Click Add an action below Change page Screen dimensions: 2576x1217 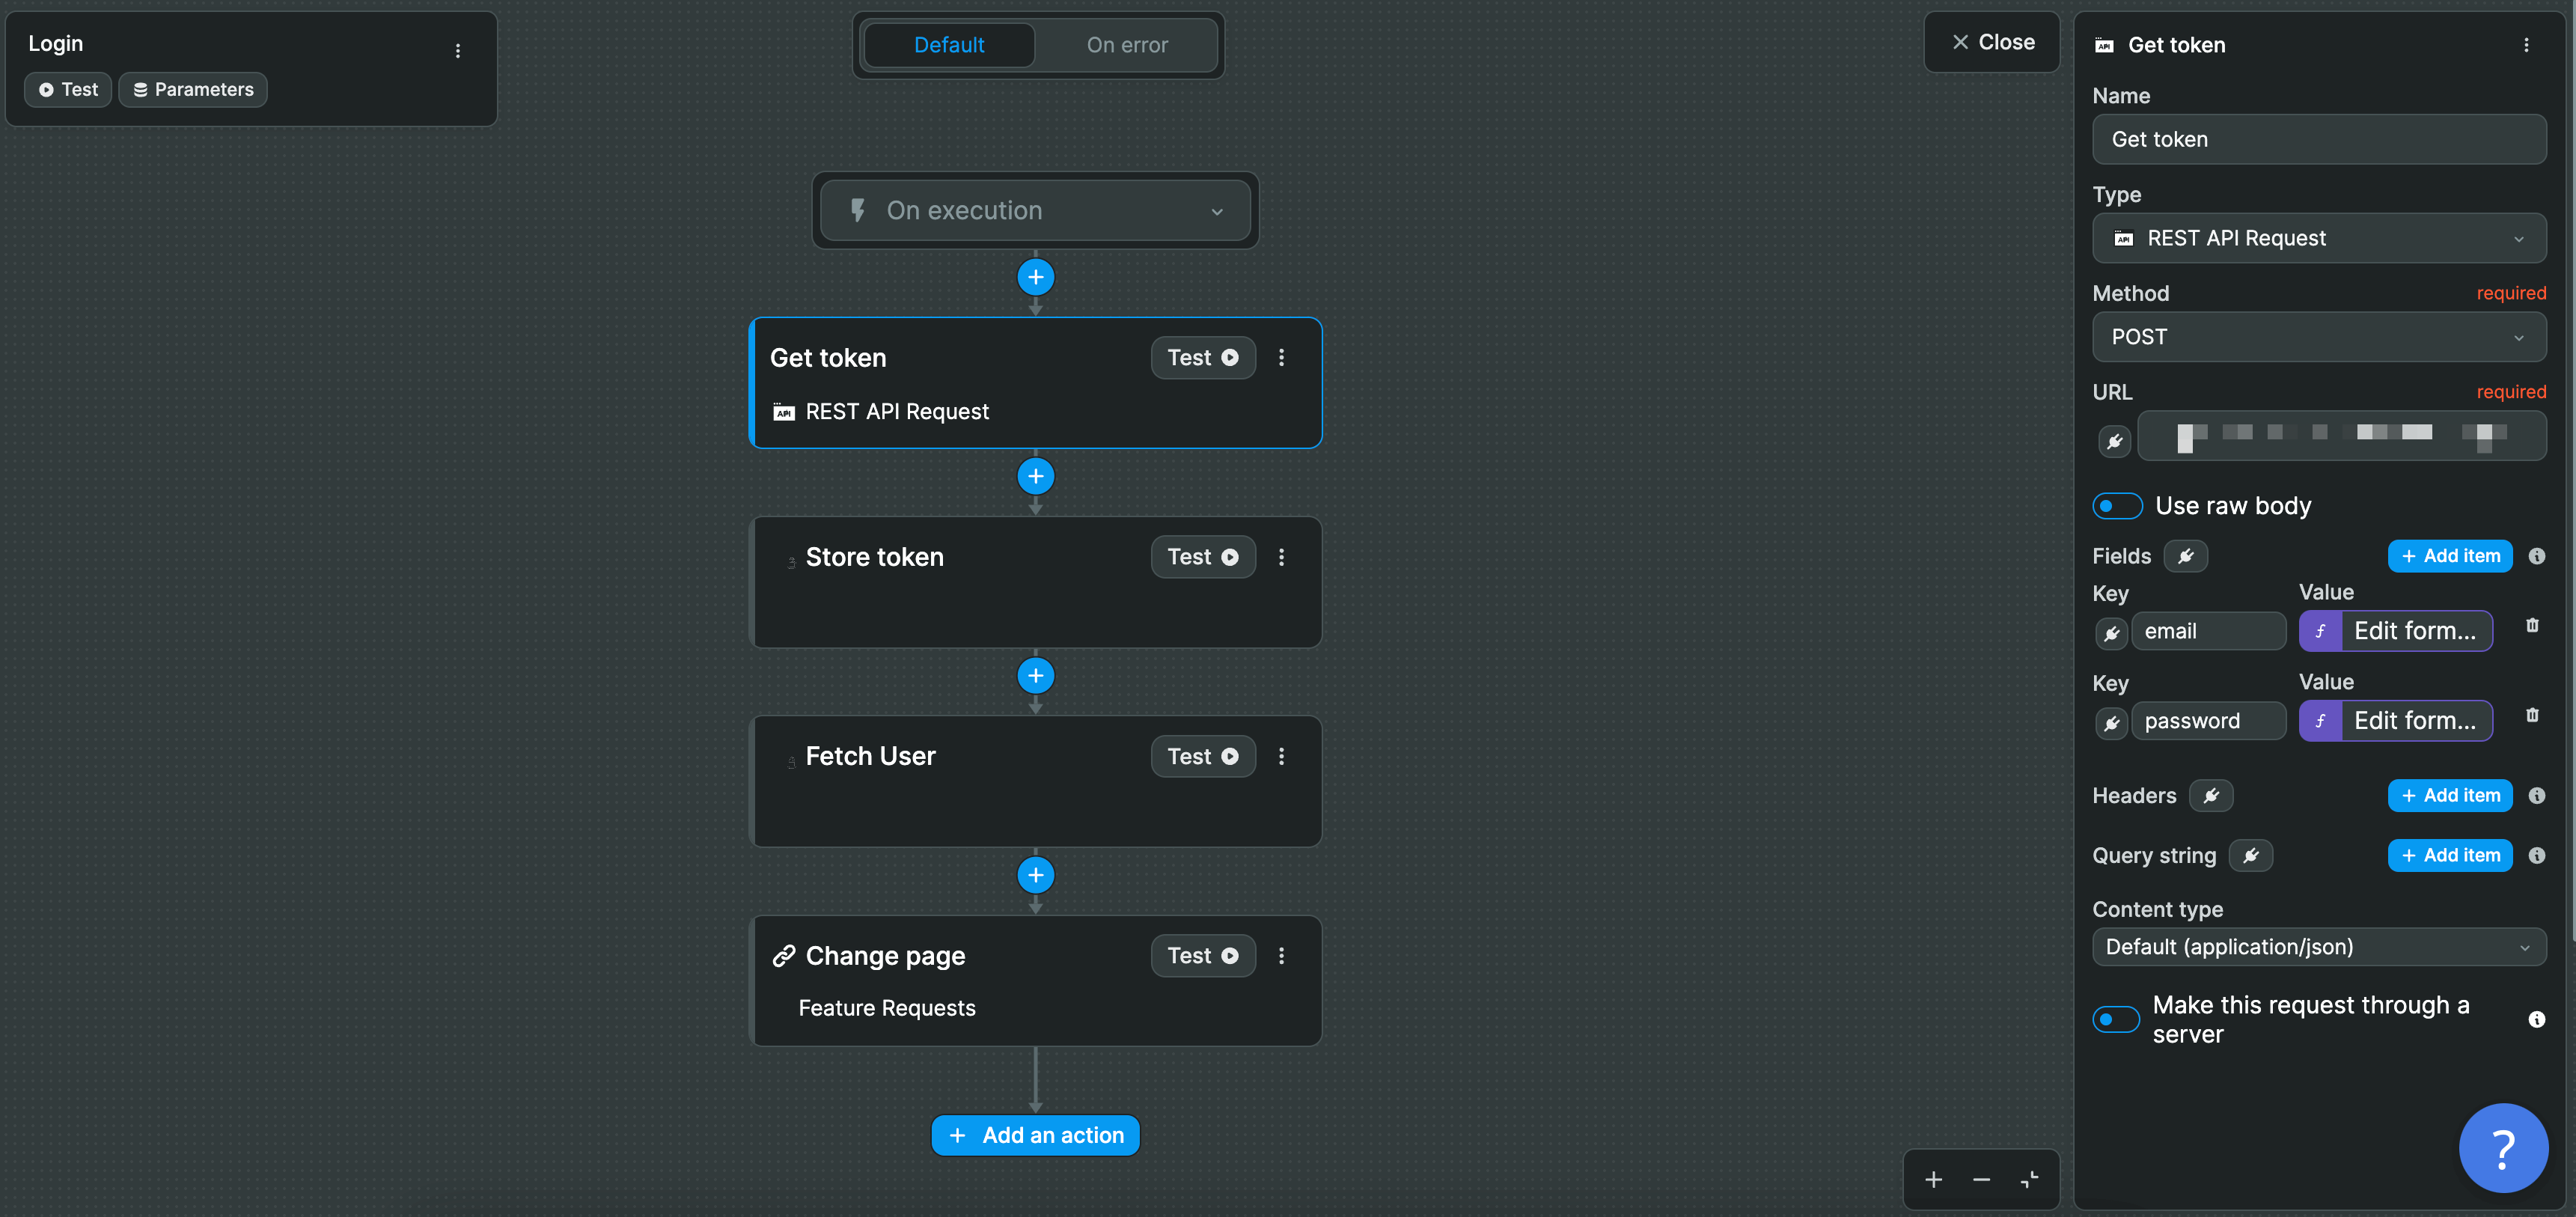pyautogui.click(x=1035, y=1135)
